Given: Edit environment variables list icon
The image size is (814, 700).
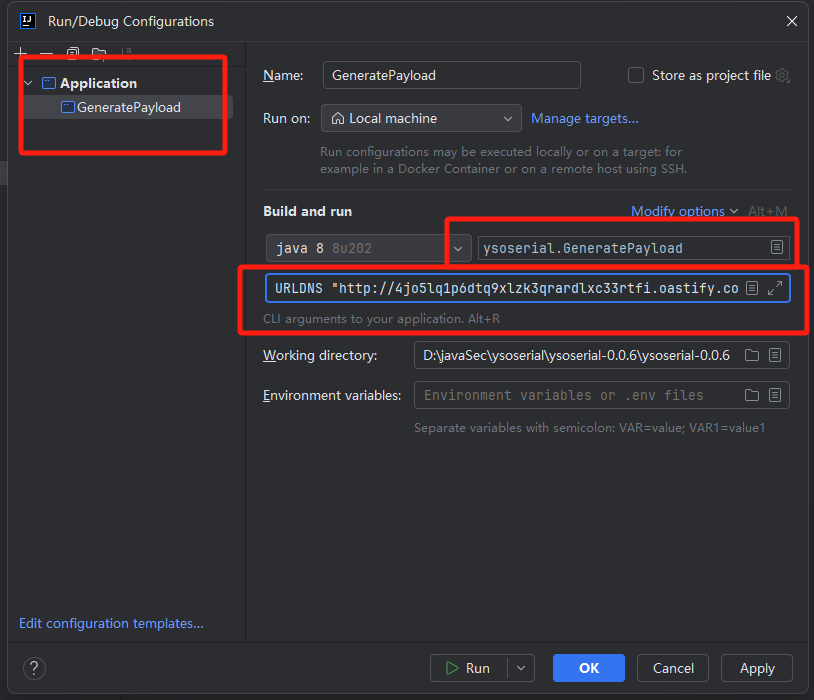Looking at the screenshot, I should 775,395.
